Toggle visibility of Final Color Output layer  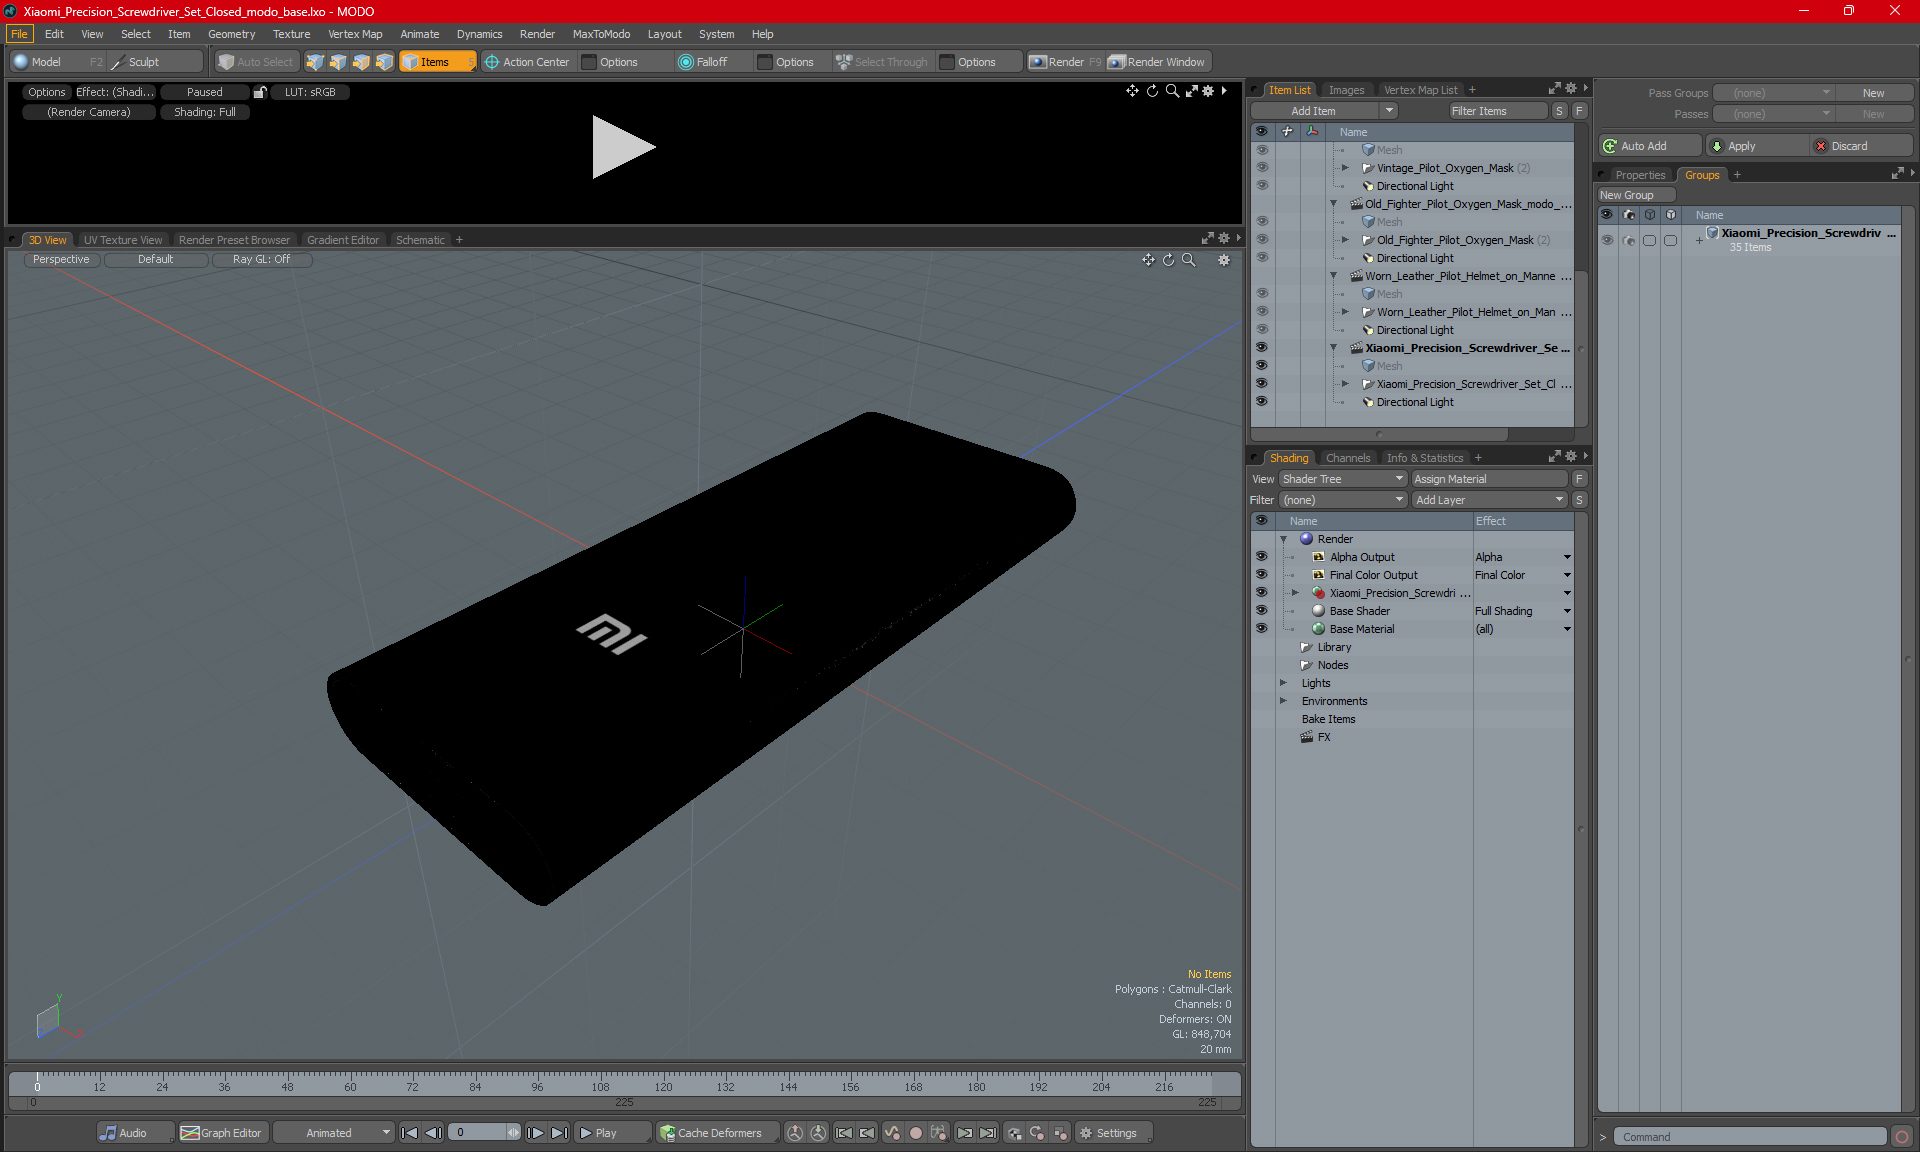(x=1261, y=575)
